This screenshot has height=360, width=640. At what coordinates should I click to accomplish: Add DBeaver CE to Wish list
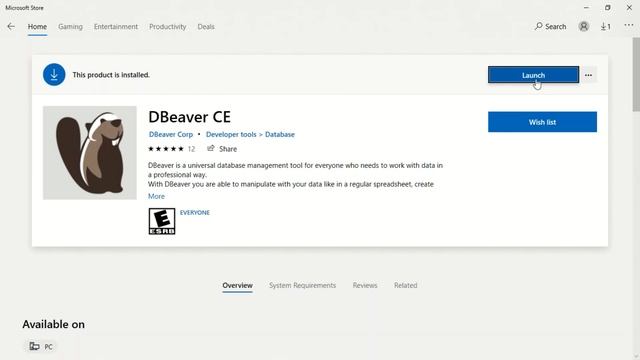click(x=542, y=122)
